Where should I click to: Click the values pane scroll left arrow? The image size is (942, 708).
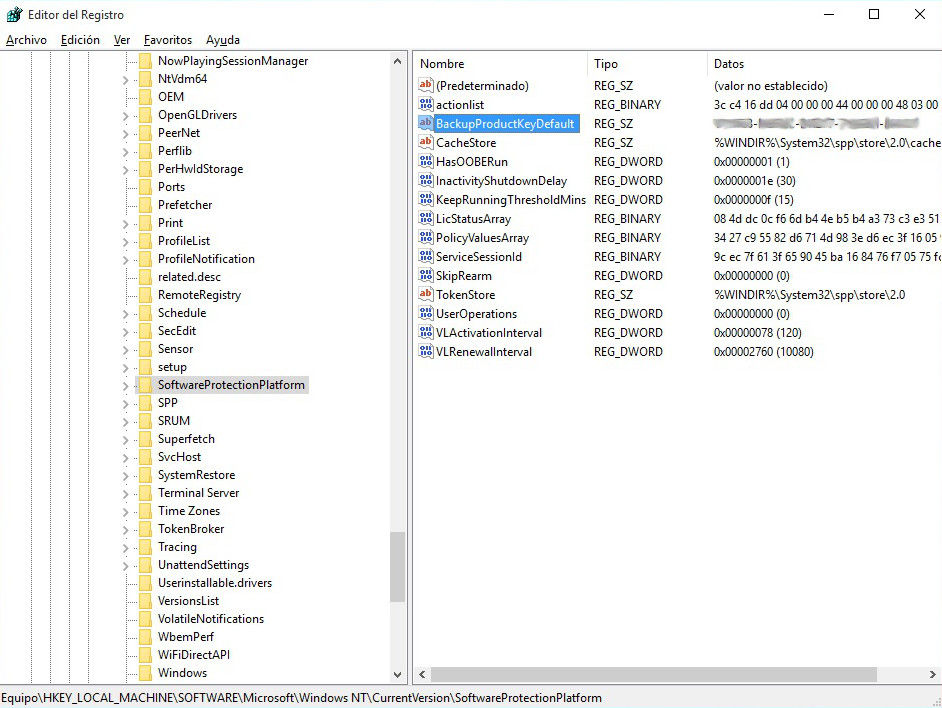click(422, 674)
